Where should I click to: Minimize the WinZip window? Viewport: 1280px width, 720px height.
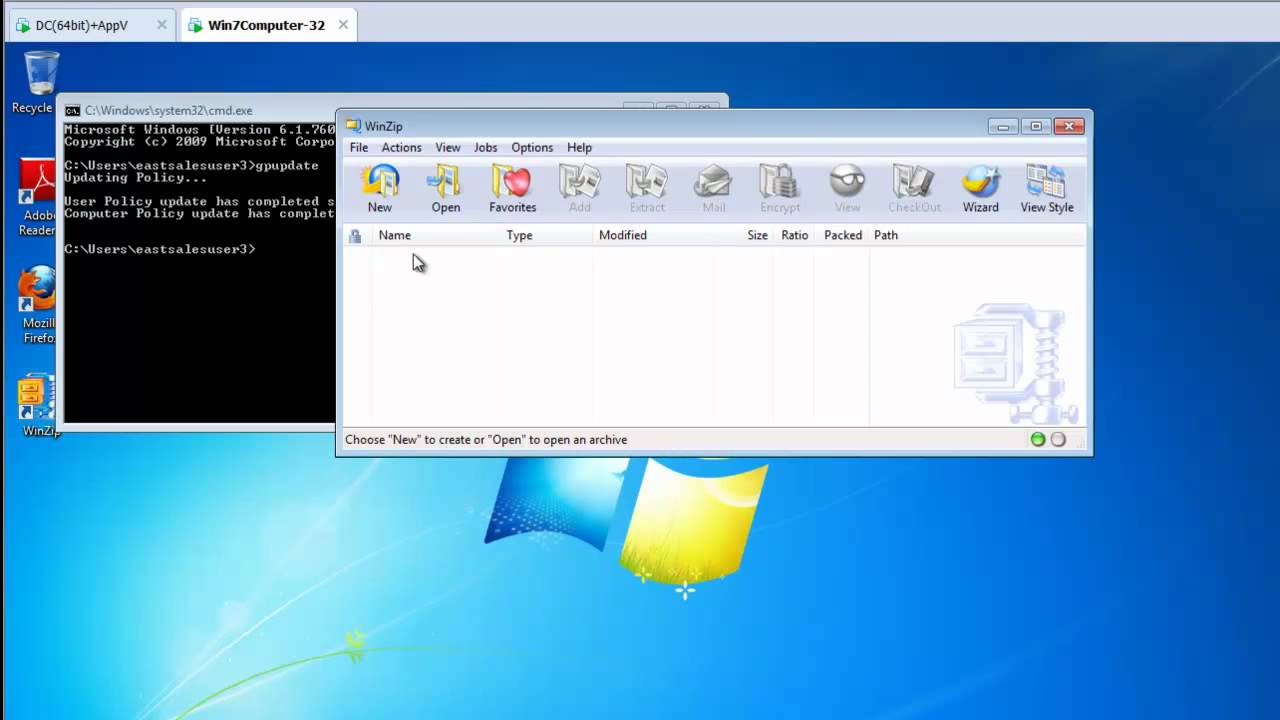click(x=1003, y=126)
